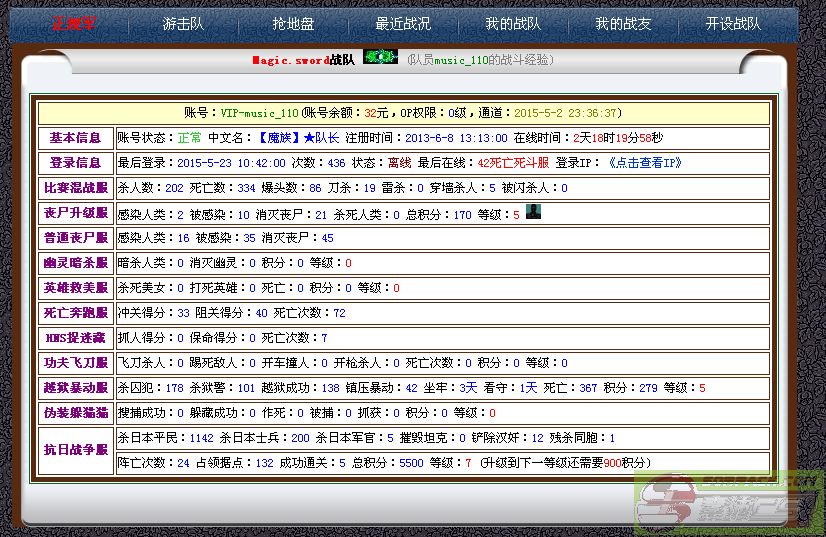Viewport: 826px width, 537px height.
Task: Click the death count value 334
Action: (246, 188)
